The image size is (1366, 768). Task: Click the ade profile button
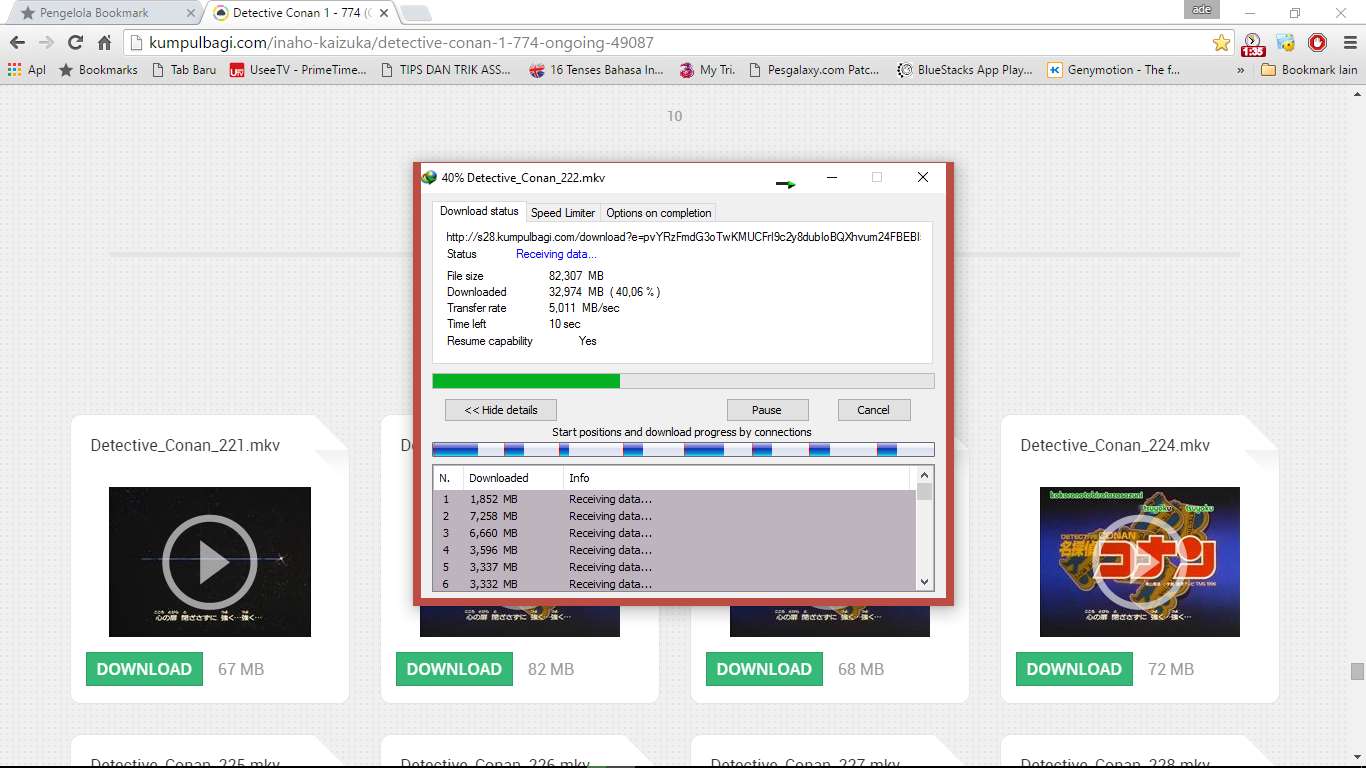(x=1201, y=10)
